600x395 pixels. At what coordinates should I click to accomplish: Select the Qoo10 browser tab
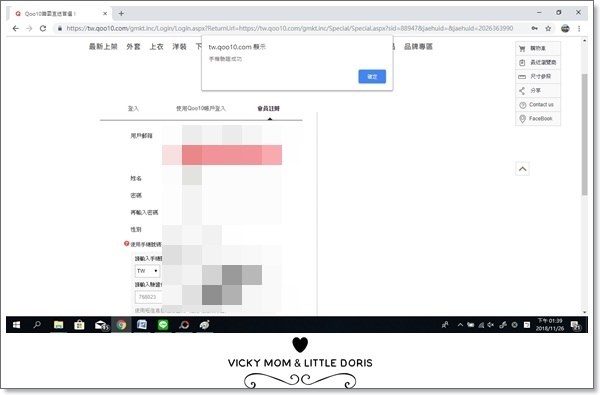tap(59, 13)
